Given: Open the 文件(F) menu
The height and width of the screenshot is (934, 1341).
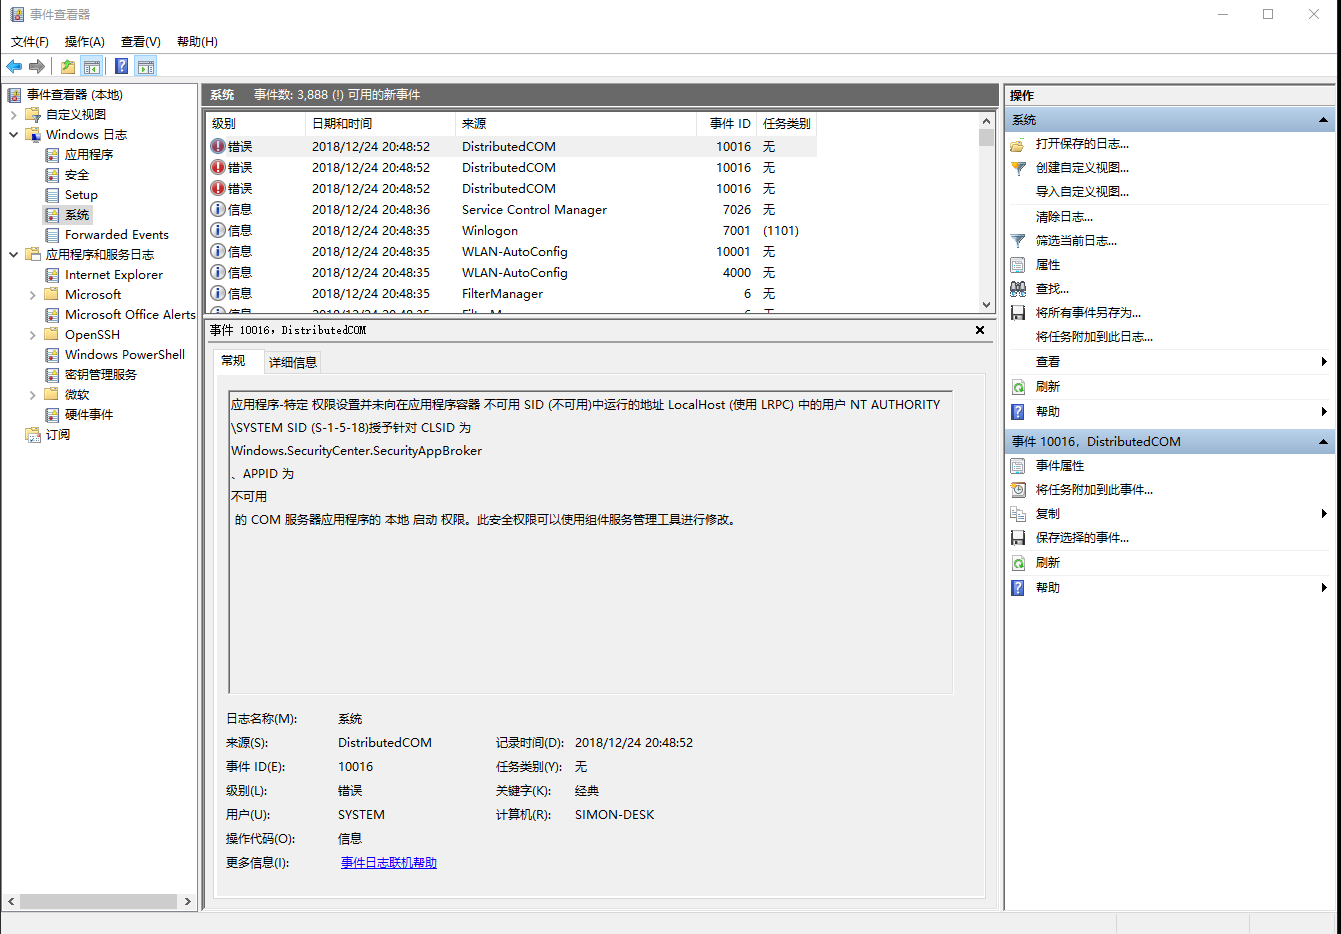Looking at the screenshot, I should [x=30, y=41].
